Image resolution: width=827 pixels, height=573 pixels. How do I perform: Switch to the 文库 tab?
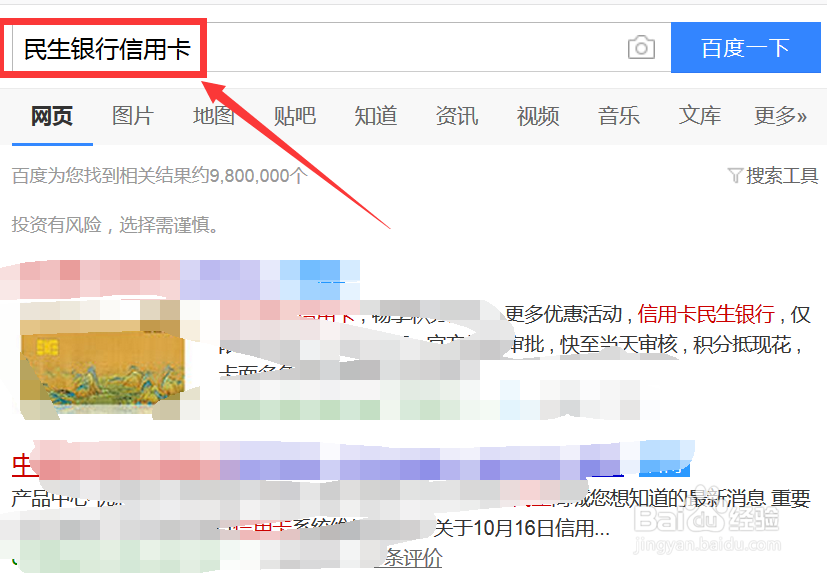(x=699, y=116)
